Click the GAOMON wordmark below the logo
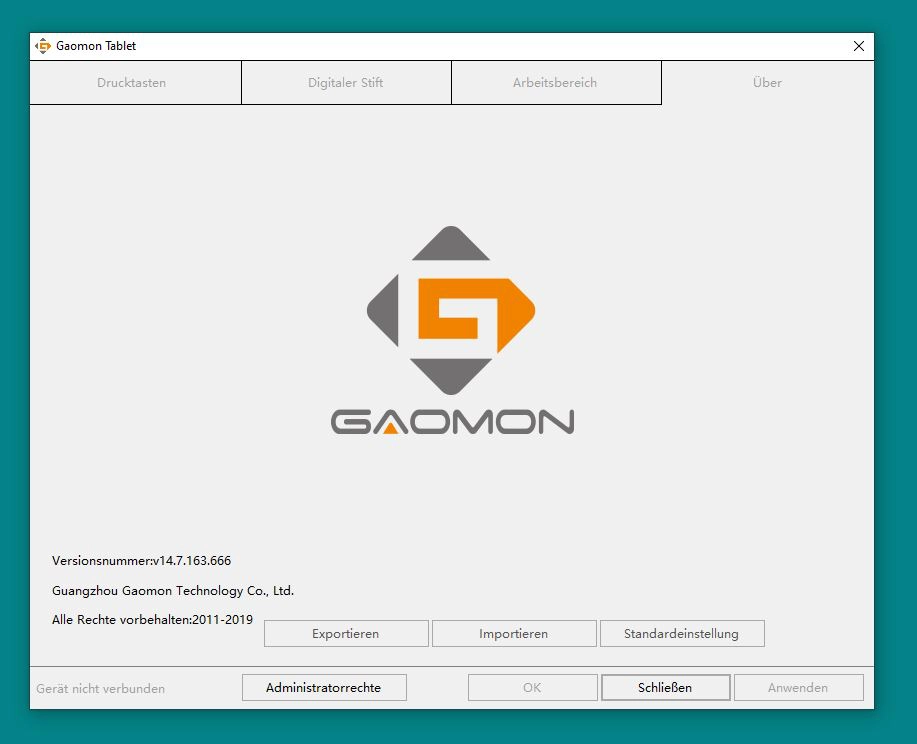The image size is (917, 744). pyautogui.click(x=452, y=422)
